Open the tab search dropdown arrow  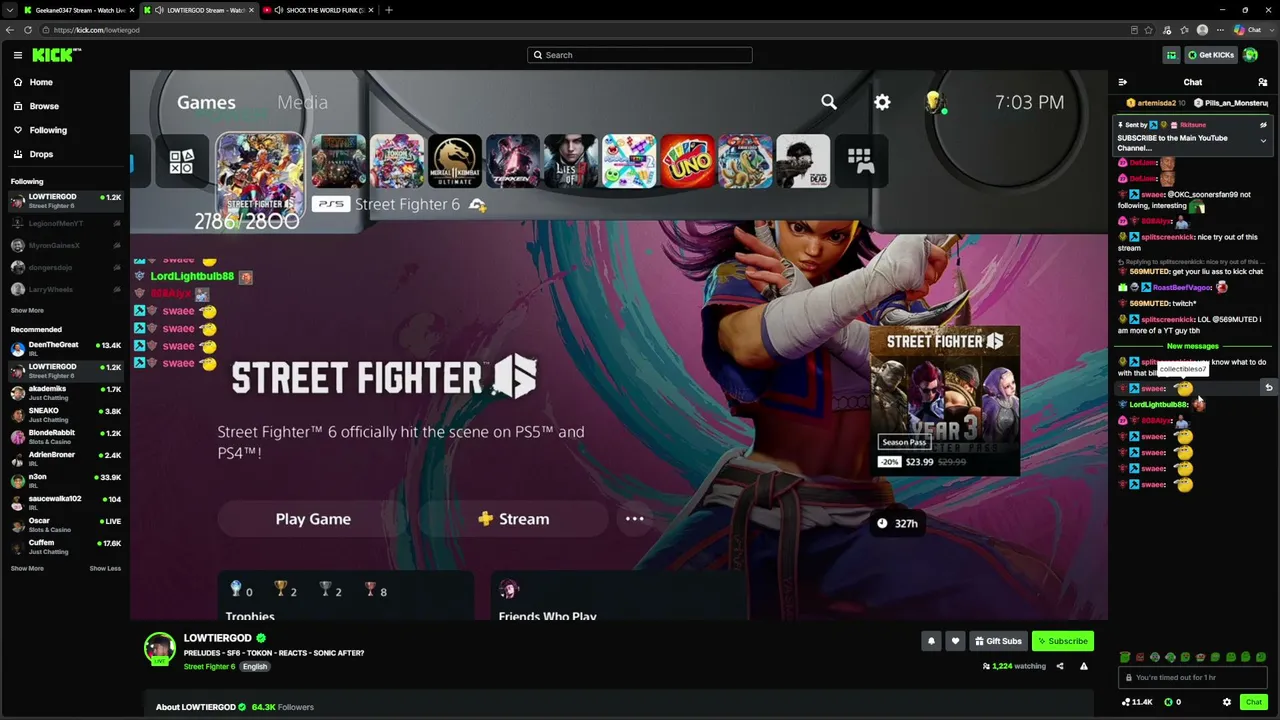tap(9, 10)
